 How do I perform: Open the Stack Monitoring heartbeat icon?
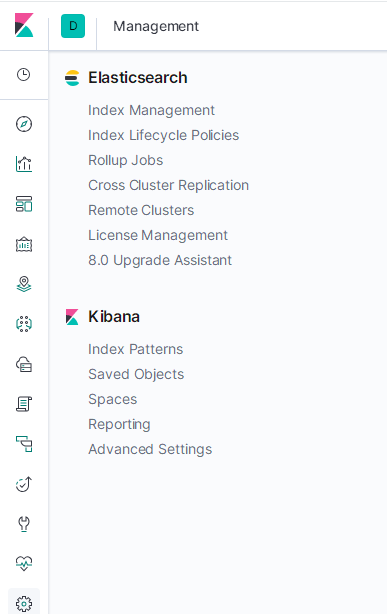[x=24, y=564]
